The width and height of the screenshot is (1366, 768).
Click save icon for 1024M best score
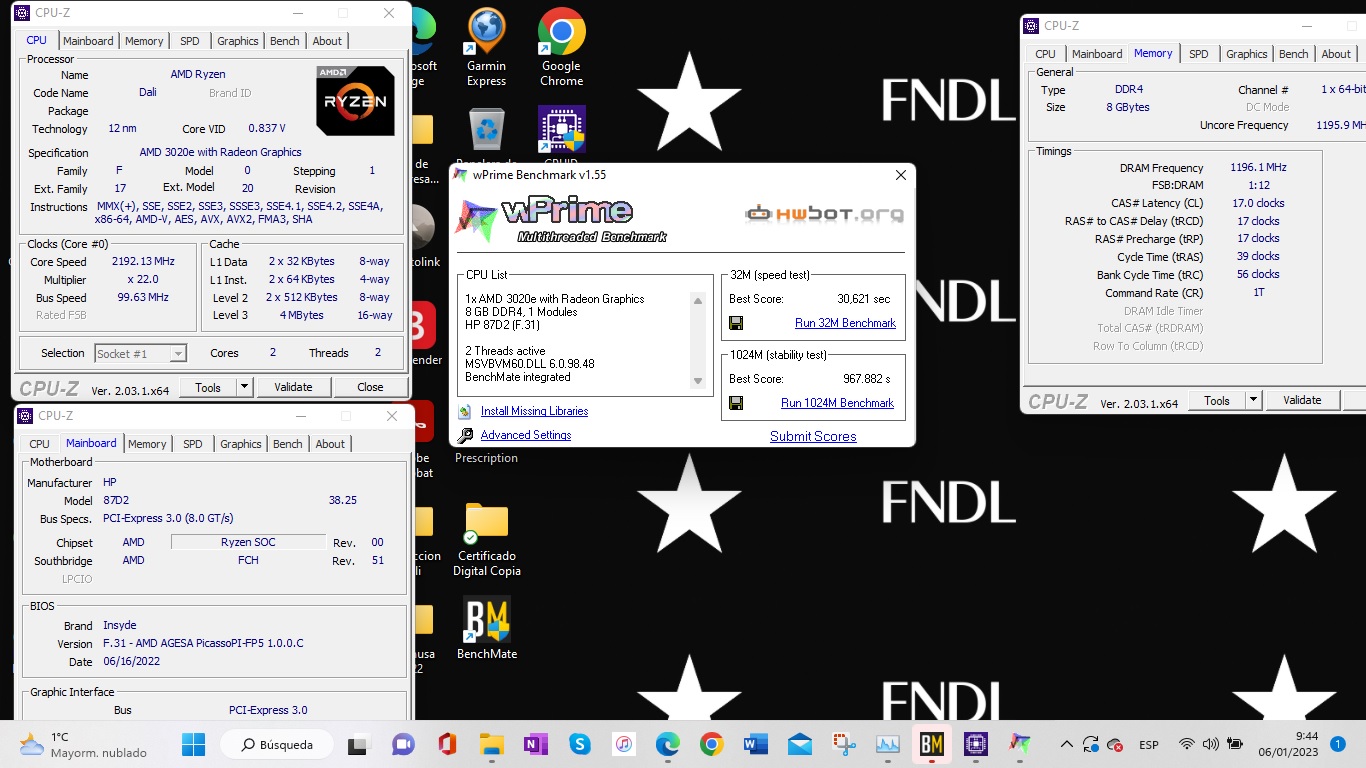click(736, 403)
